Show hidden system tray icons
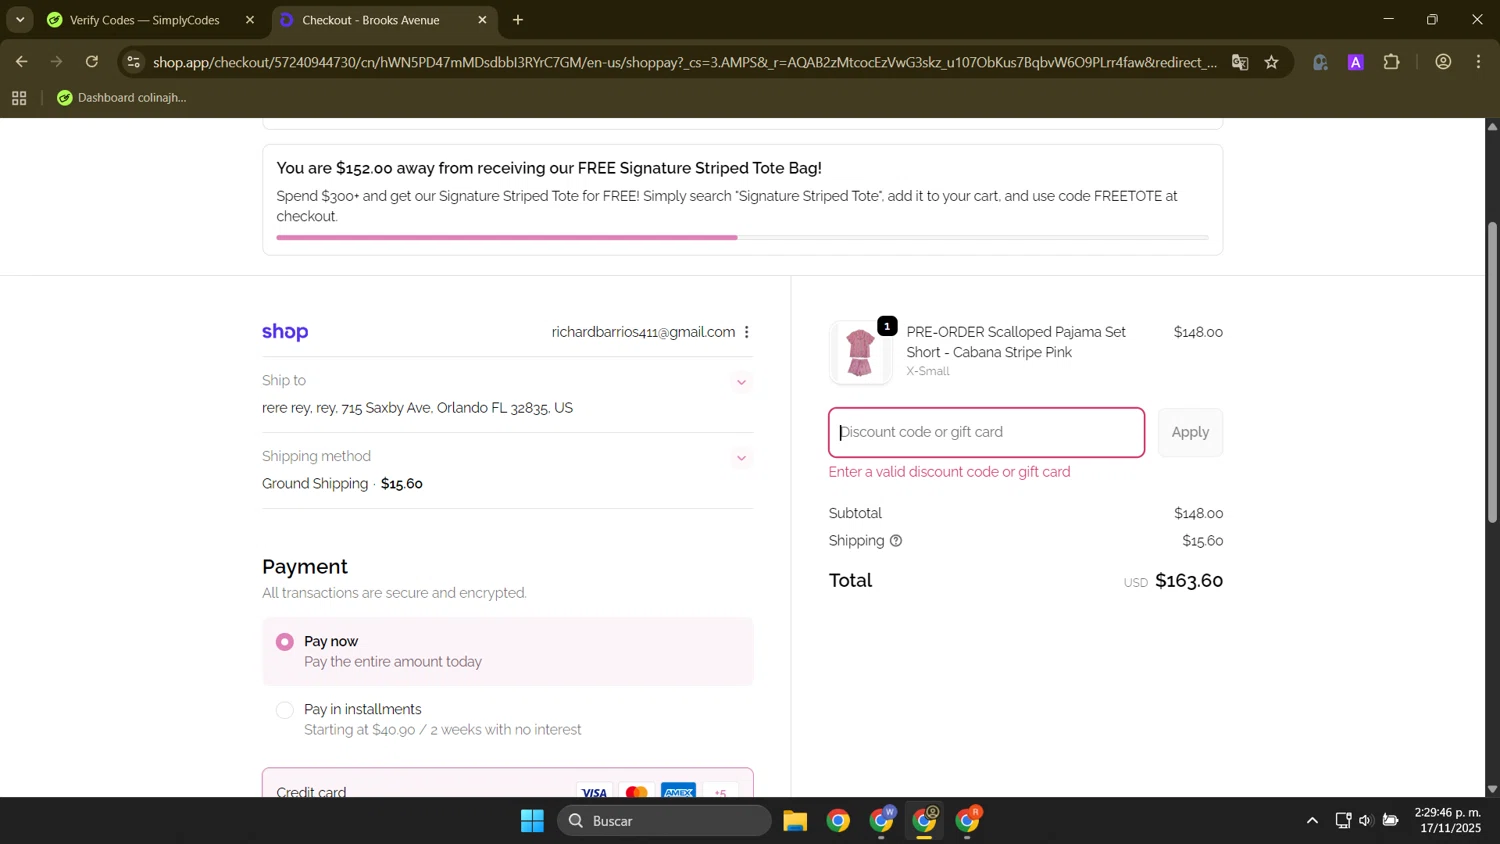 [1312, 821]
